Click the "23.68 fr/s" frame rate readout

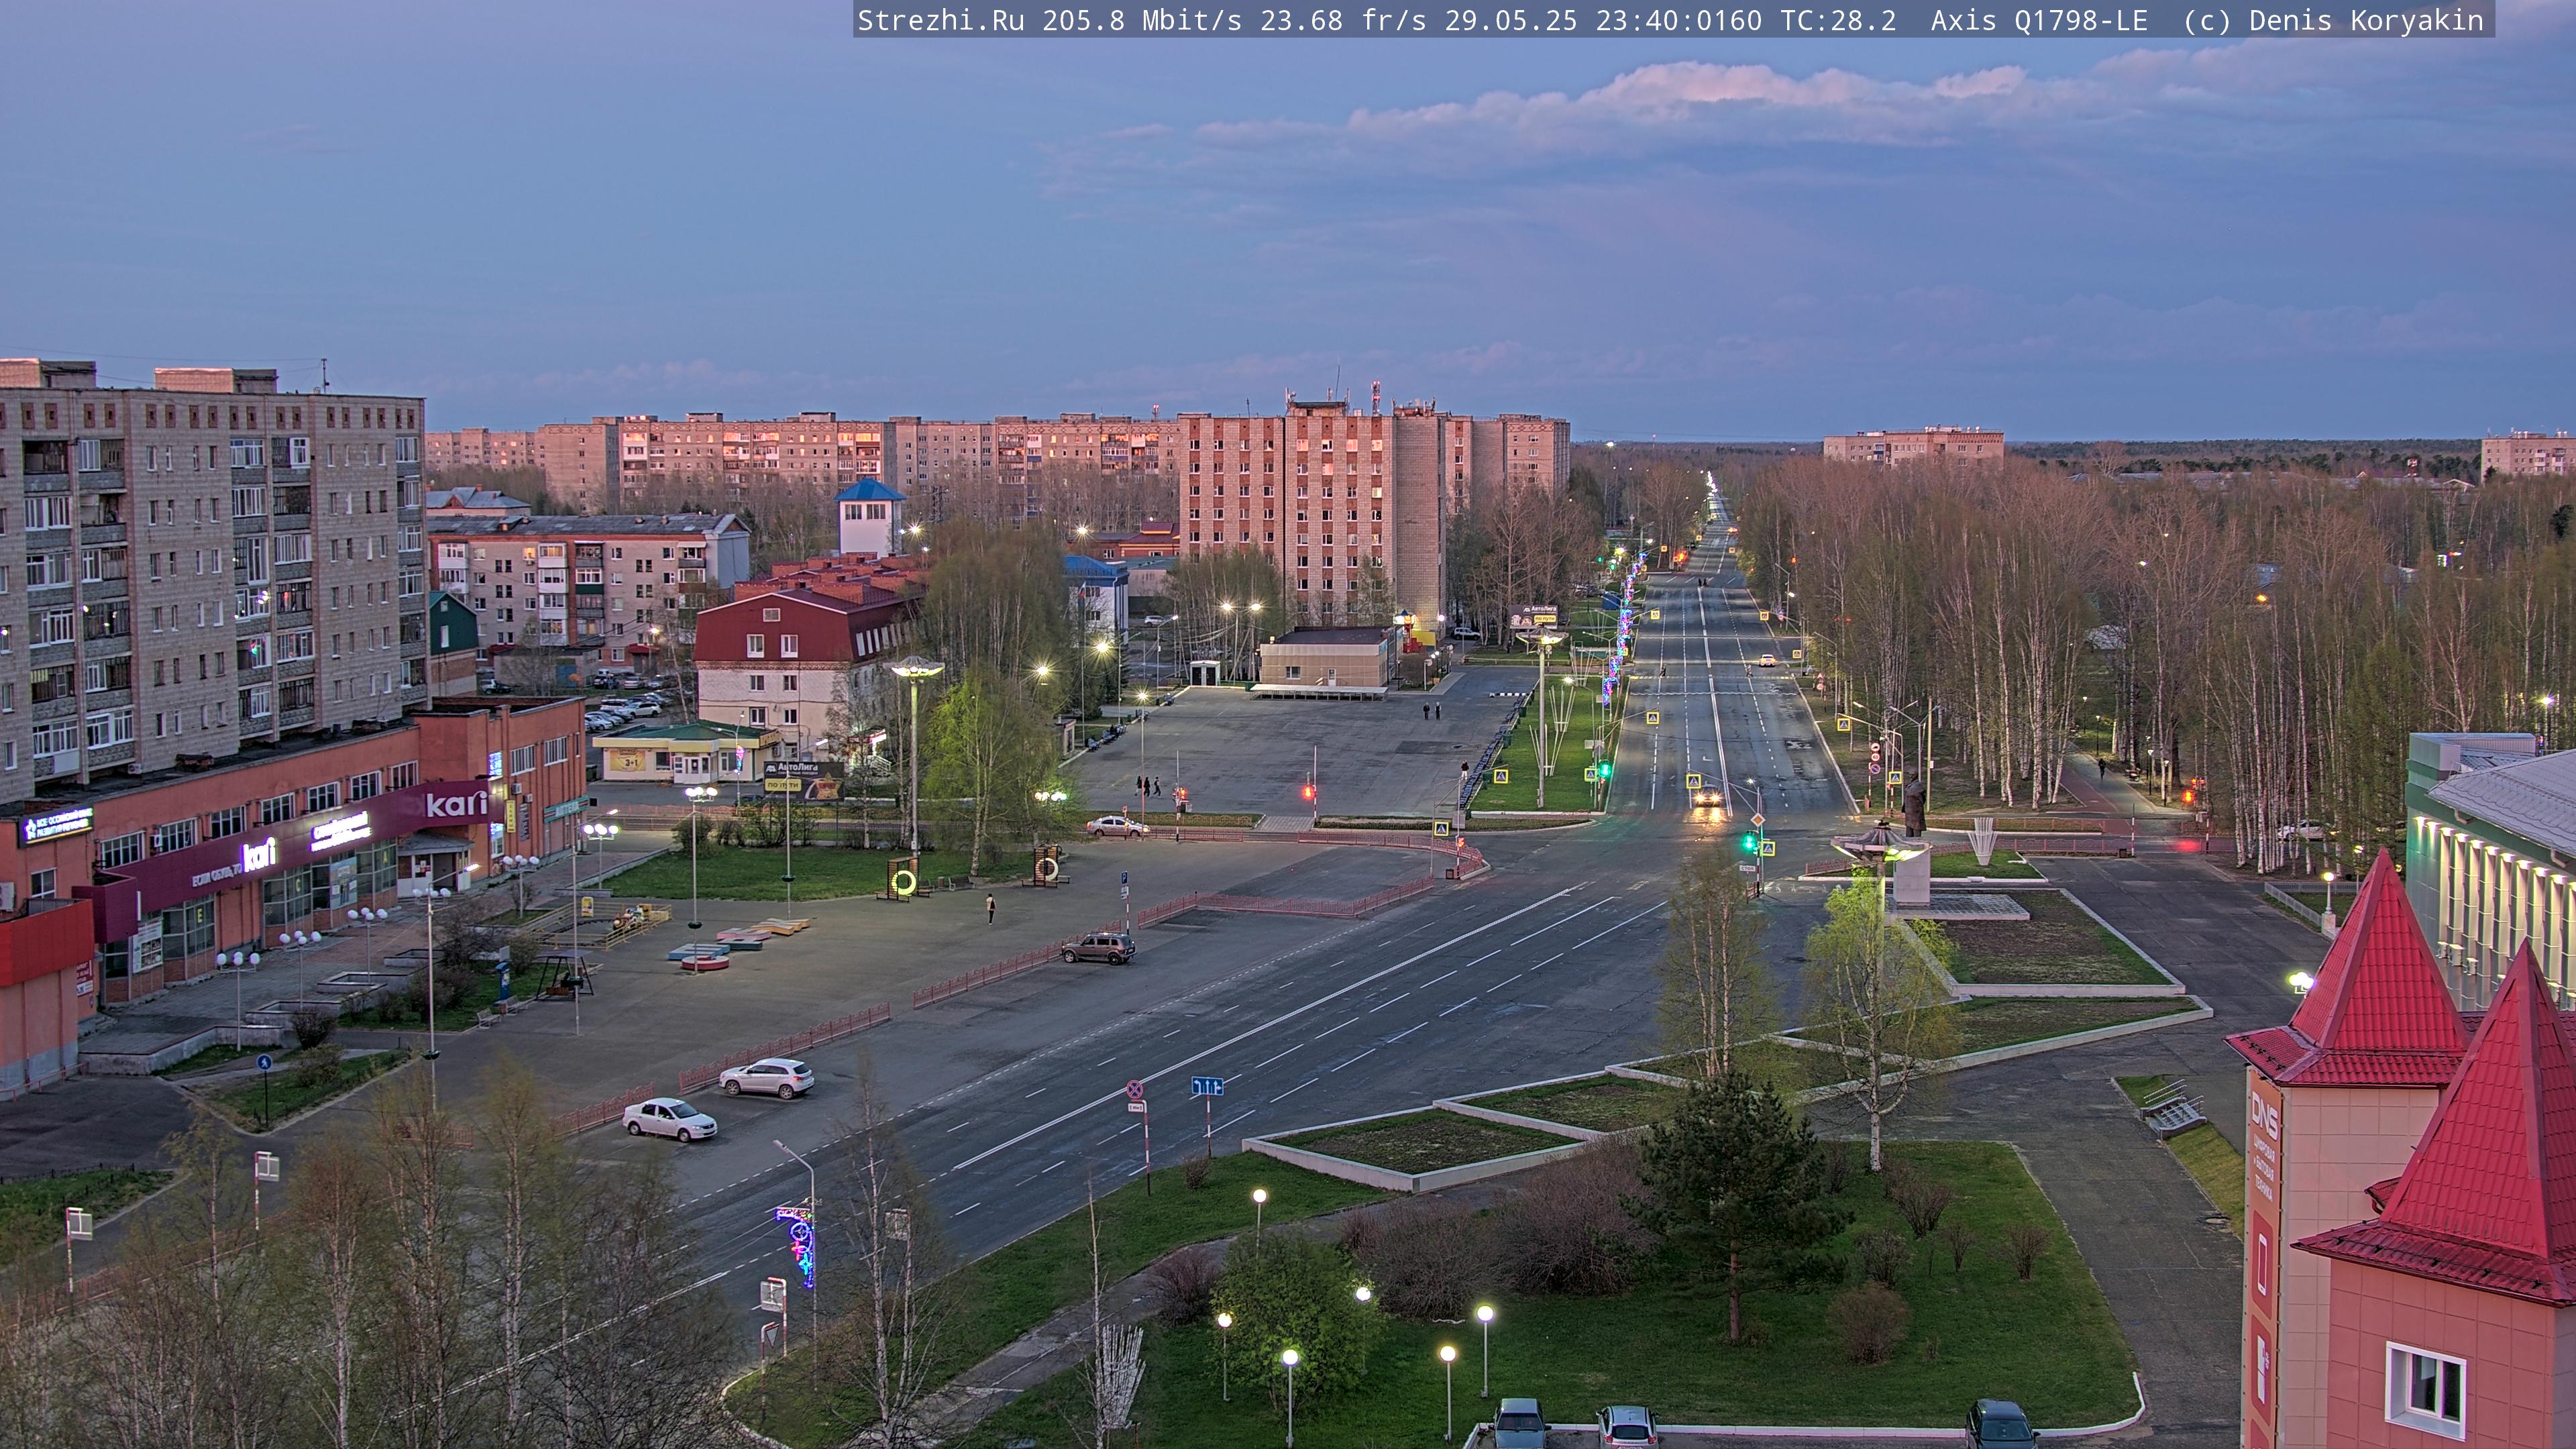[1343, 21]
